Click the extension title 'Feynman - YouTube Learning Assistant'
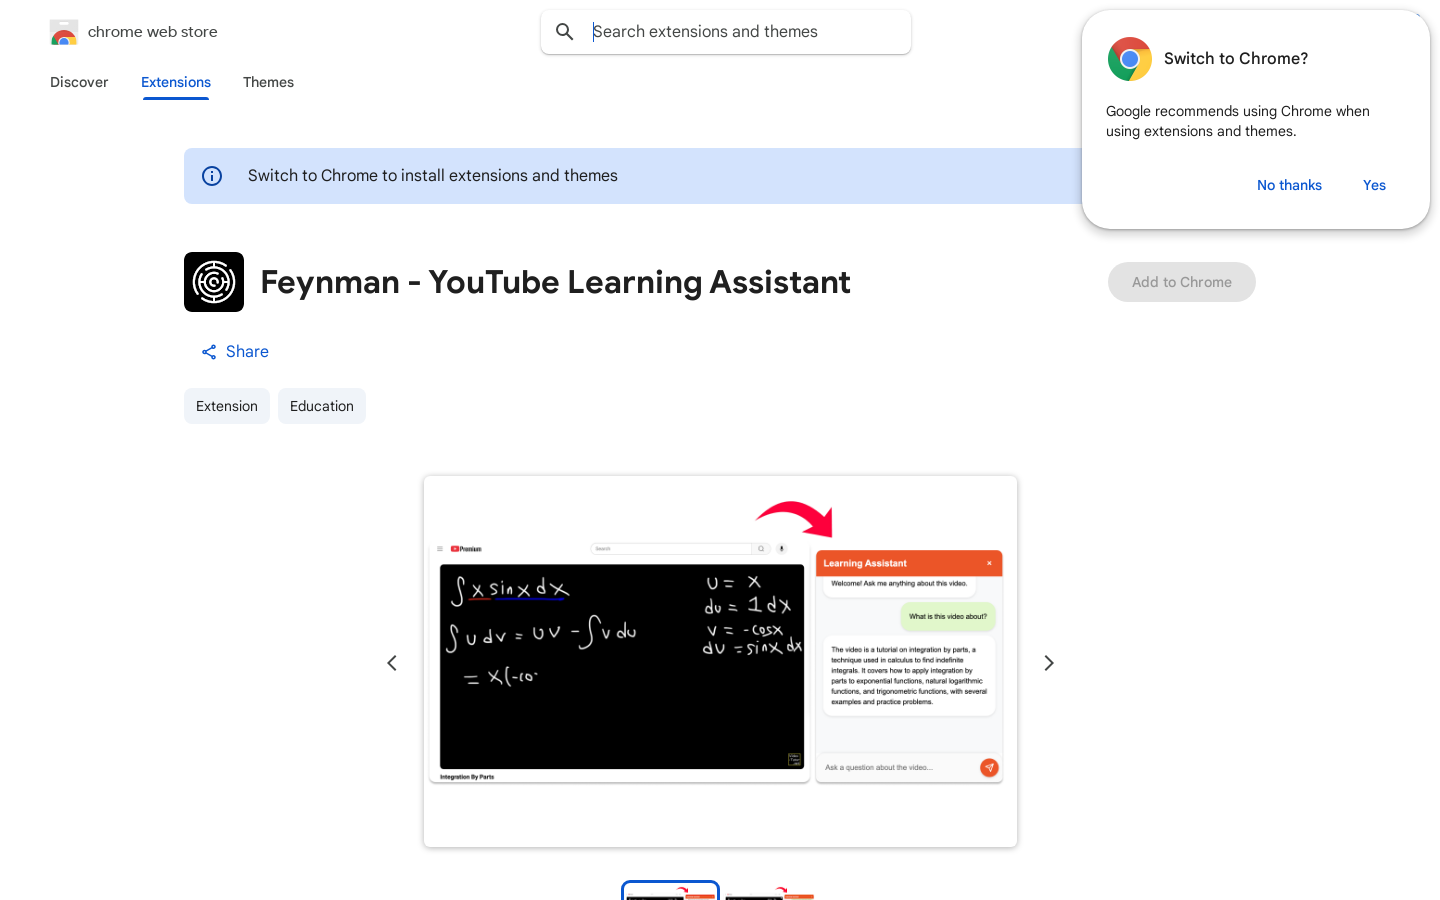This screenshot has width=1440, height=900. (x=555, y=282)
